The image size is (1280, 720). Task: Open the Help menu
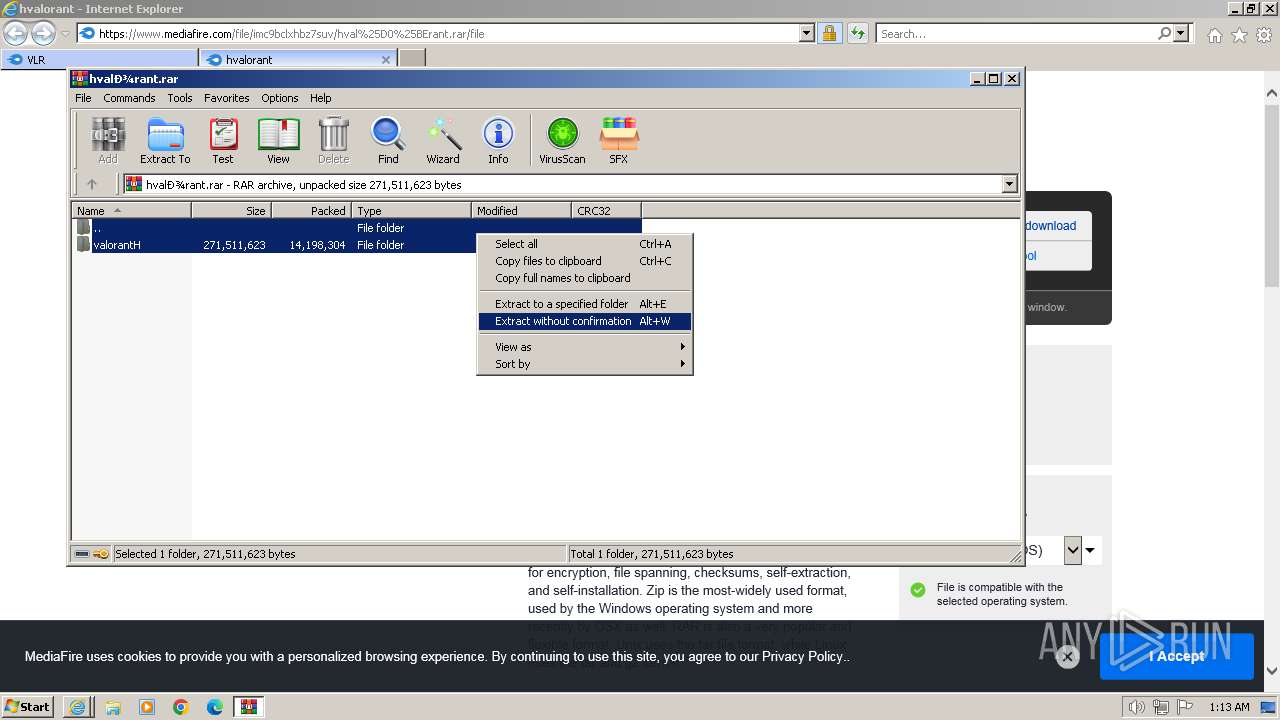point(320,98)
